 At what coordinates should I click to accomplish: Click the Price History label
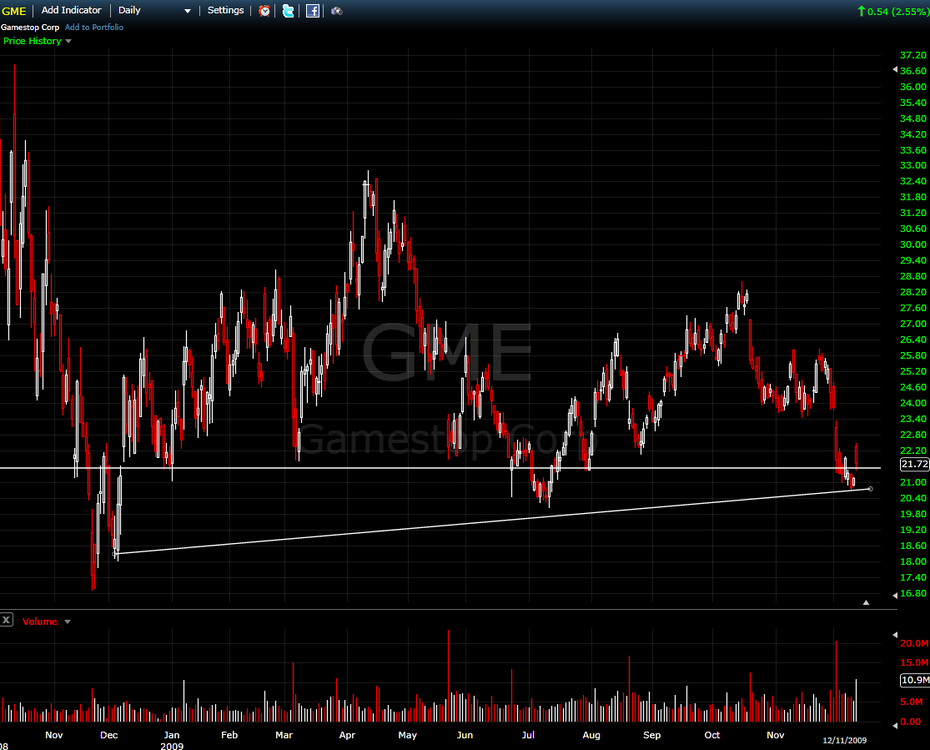click(x=32, y=41)
